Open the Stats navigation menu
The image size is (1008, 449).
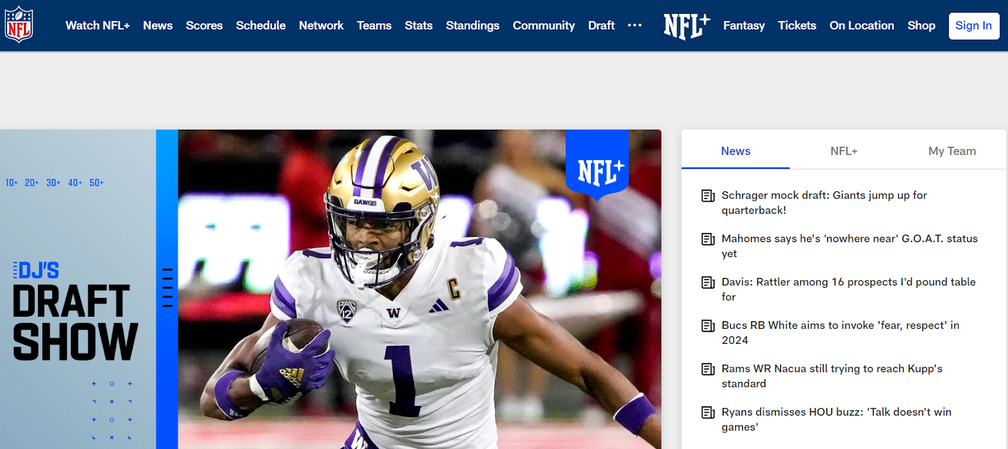(x=418, y=25)
